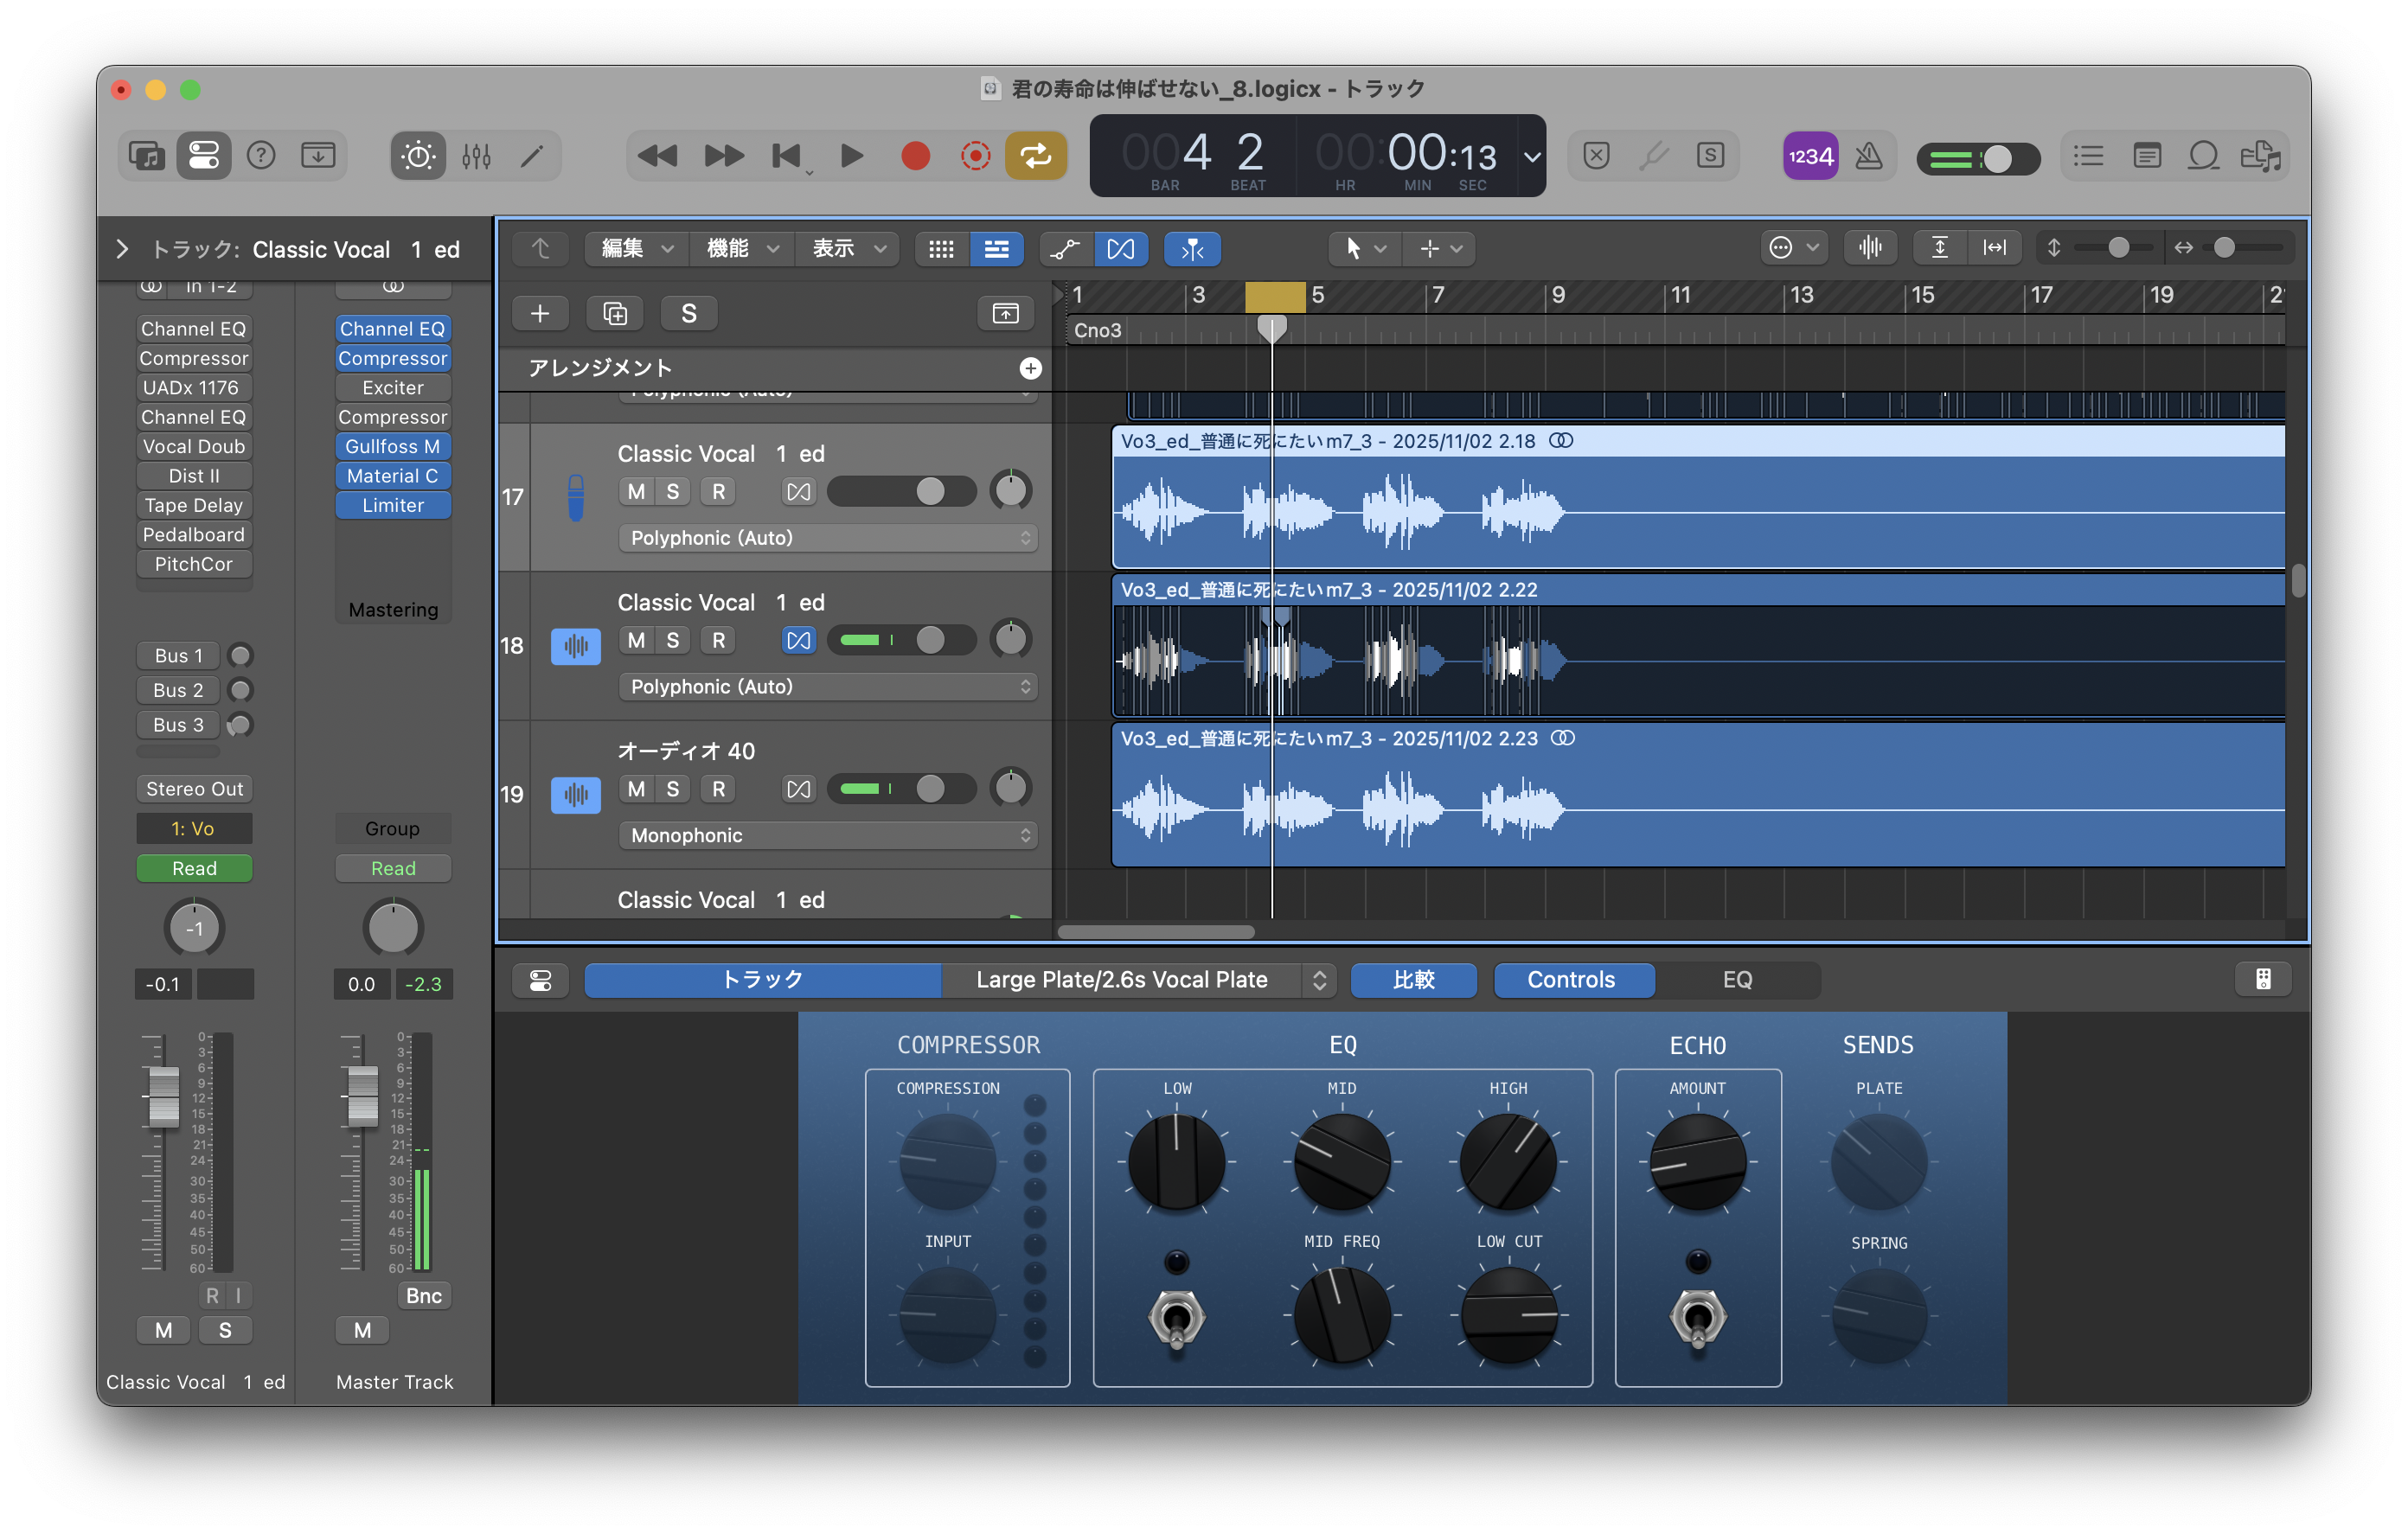2408x1534 pixels.
Task: Solo track 19 オーディオ 40
Action: [x=673, y=789]
